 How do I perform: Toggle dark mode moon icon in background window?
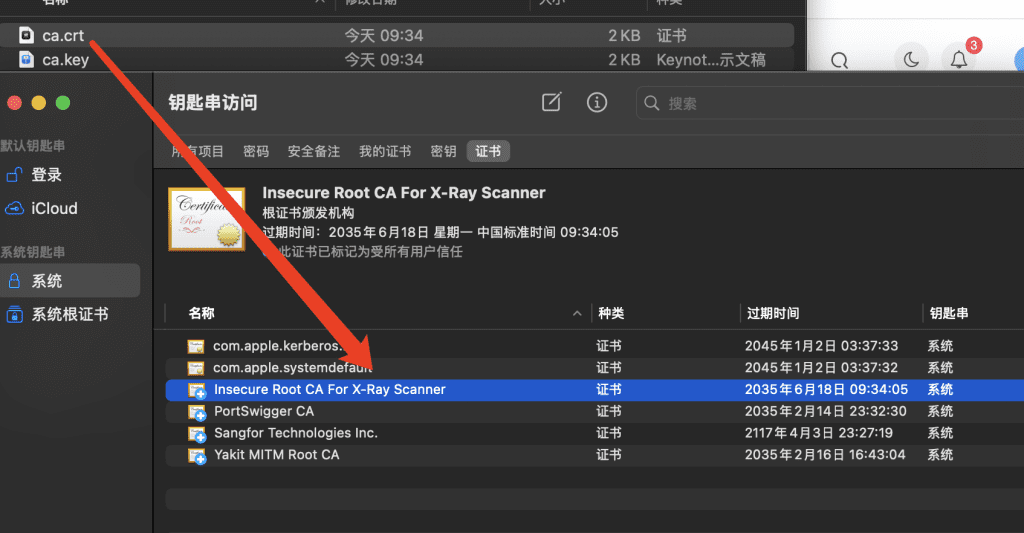(x=911, y=59)
